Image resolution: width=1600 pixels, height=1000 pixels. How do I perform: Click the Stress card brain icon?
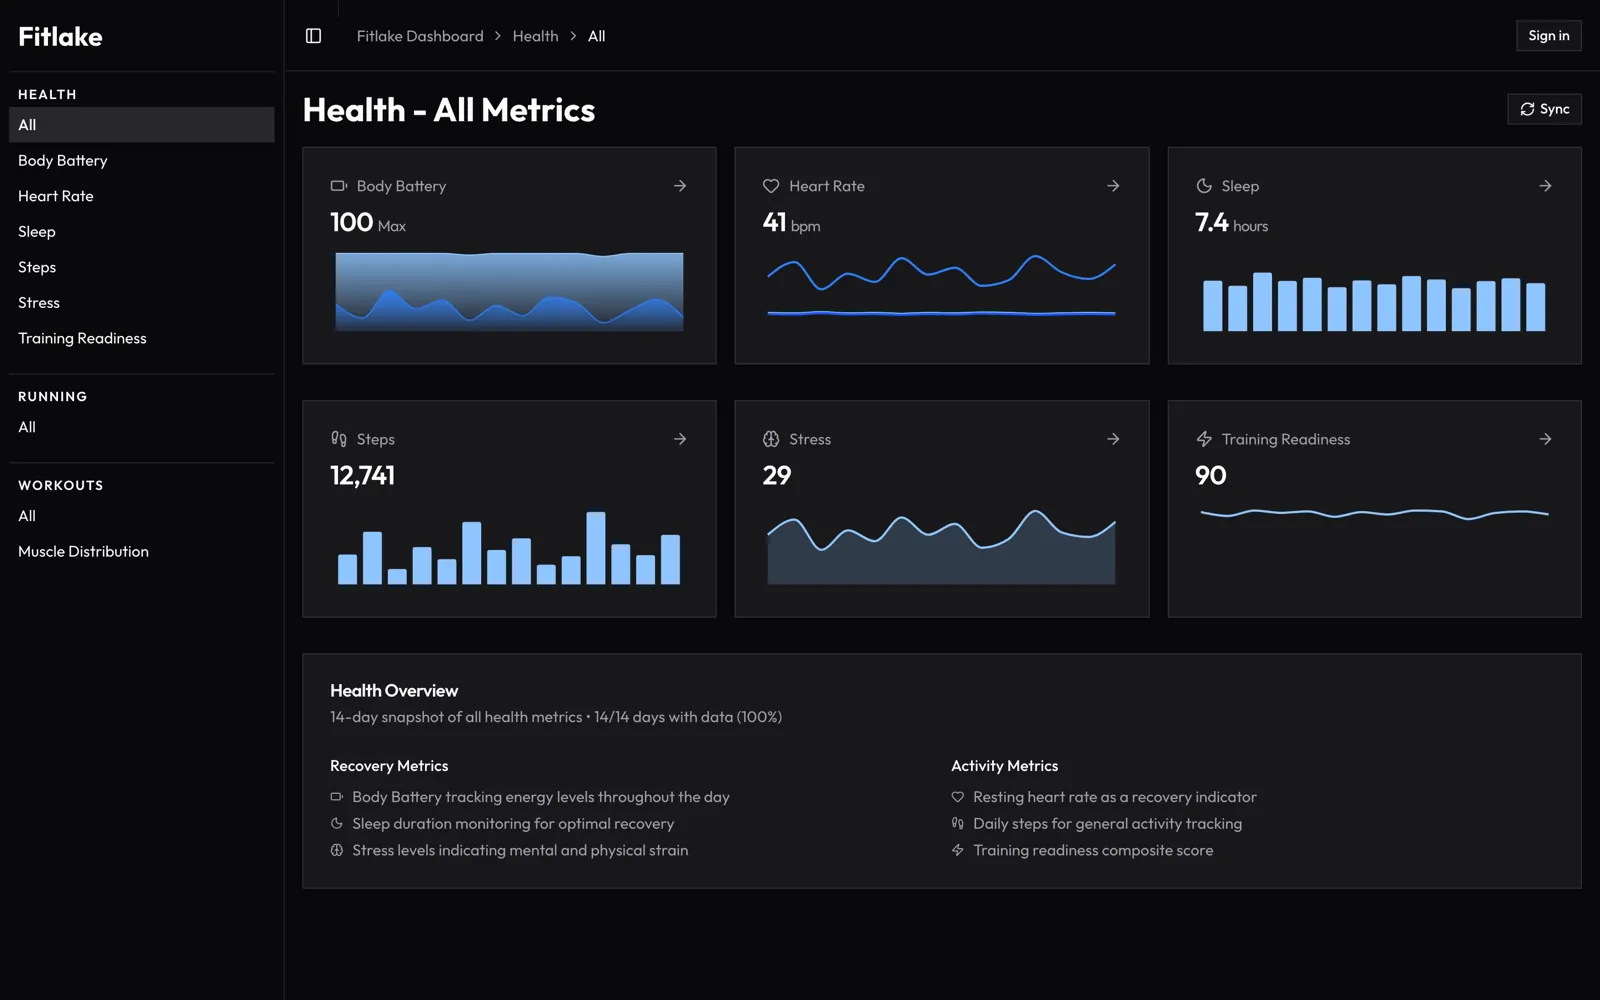[x=771, y=439]
